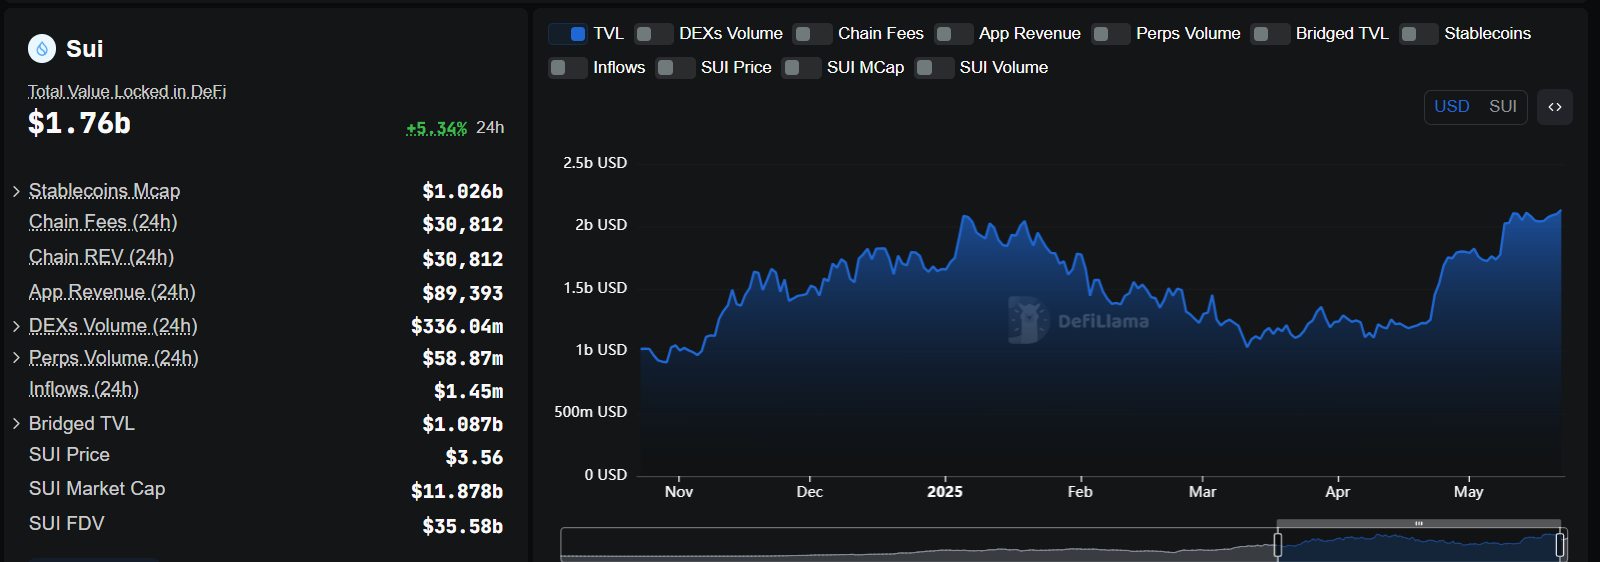Click the SUI FDV label
The width and height of the screenshot is (1600, 562).
tap(67, 524)
